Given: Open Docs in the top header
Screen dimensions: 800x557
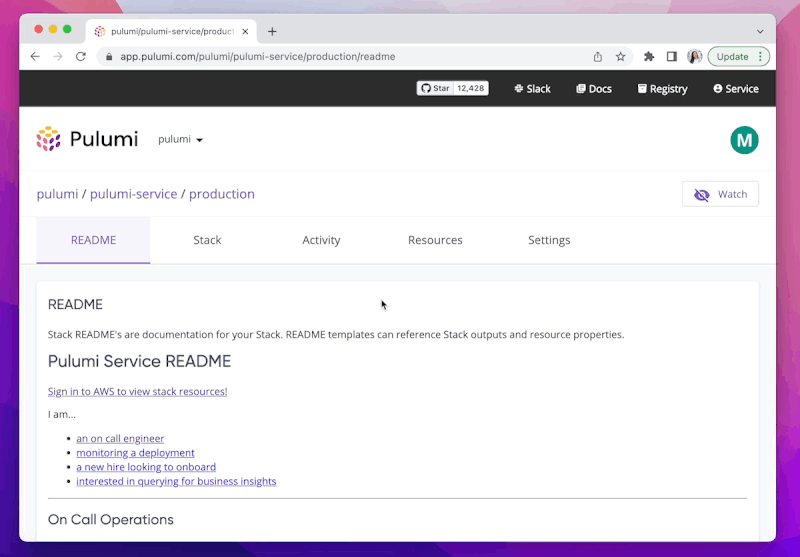Looking at the screenshot, I should [x=594, y=89].
